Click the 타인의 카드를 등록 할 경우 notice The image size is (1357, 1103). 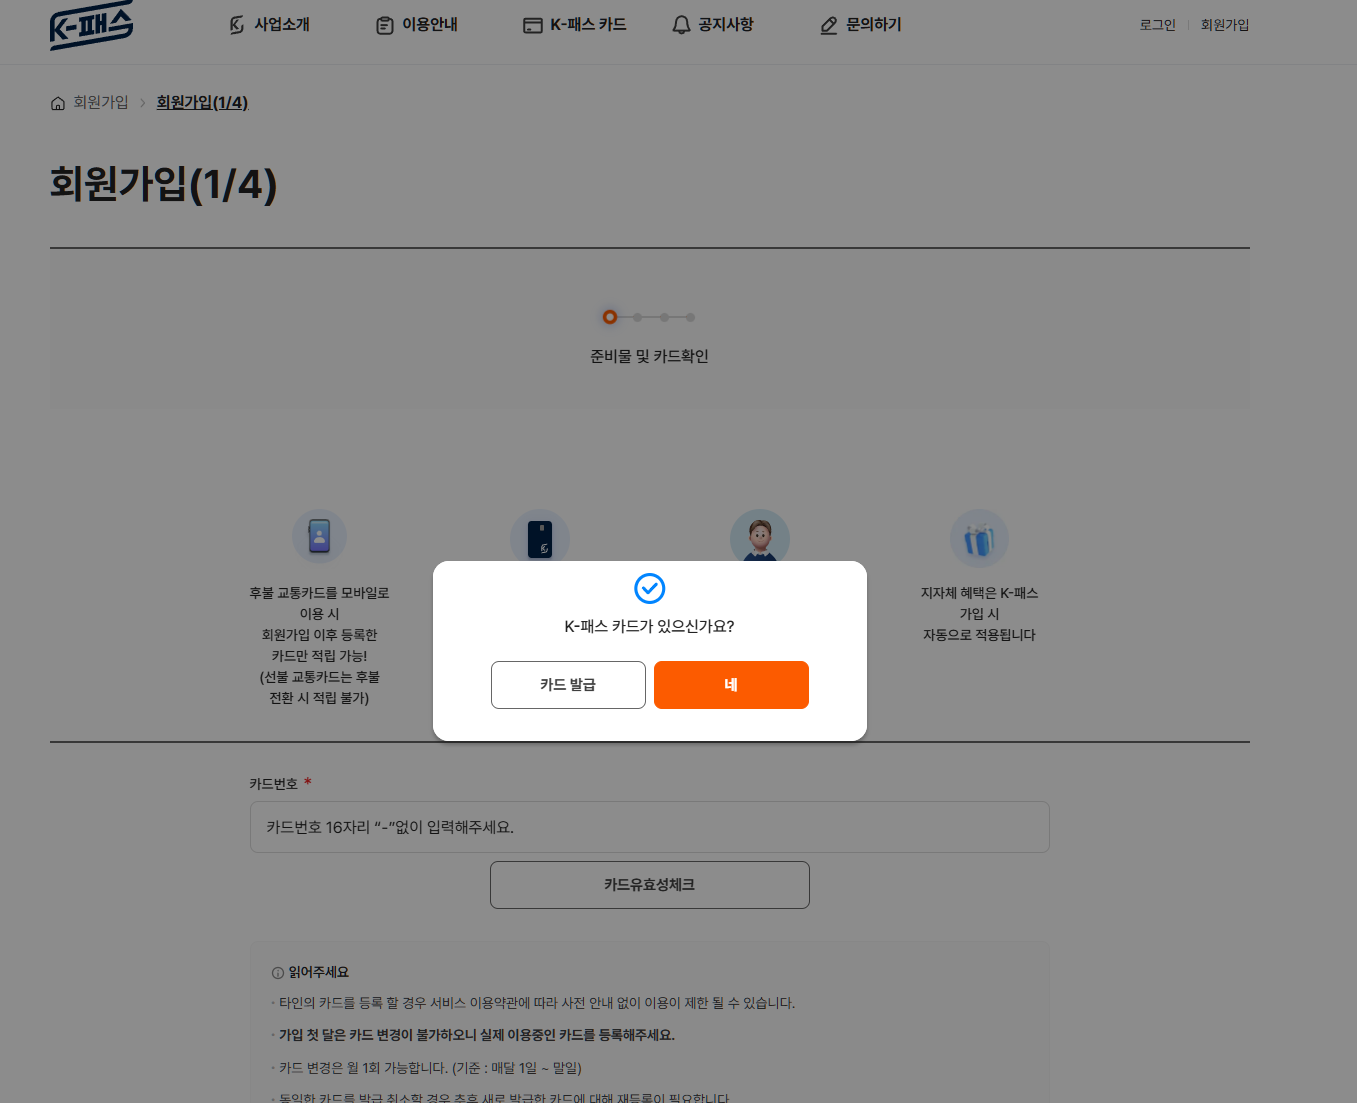[x=537, y=1003]
